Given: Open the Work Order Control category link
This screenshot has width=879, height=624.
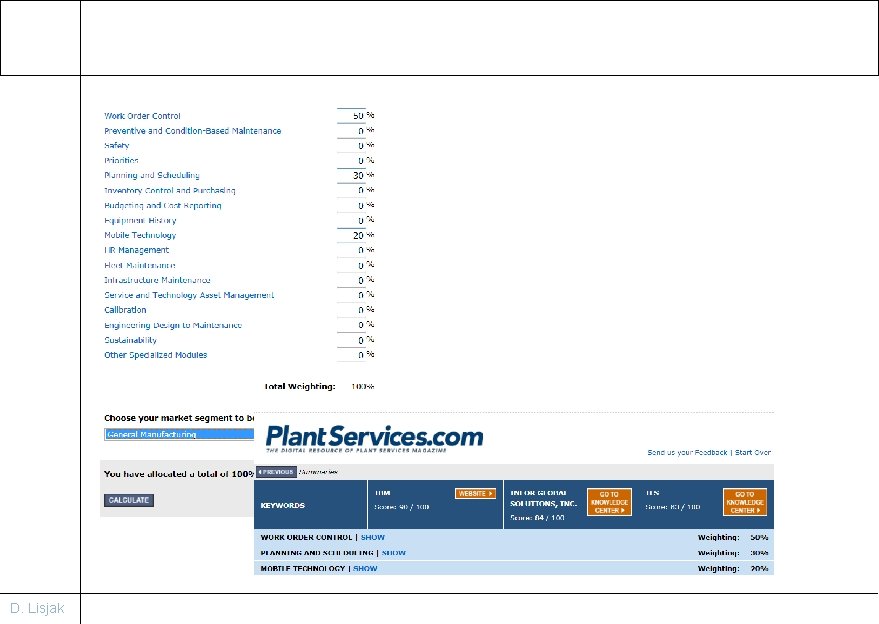Looking at the screenshot, I should [142, 116].
